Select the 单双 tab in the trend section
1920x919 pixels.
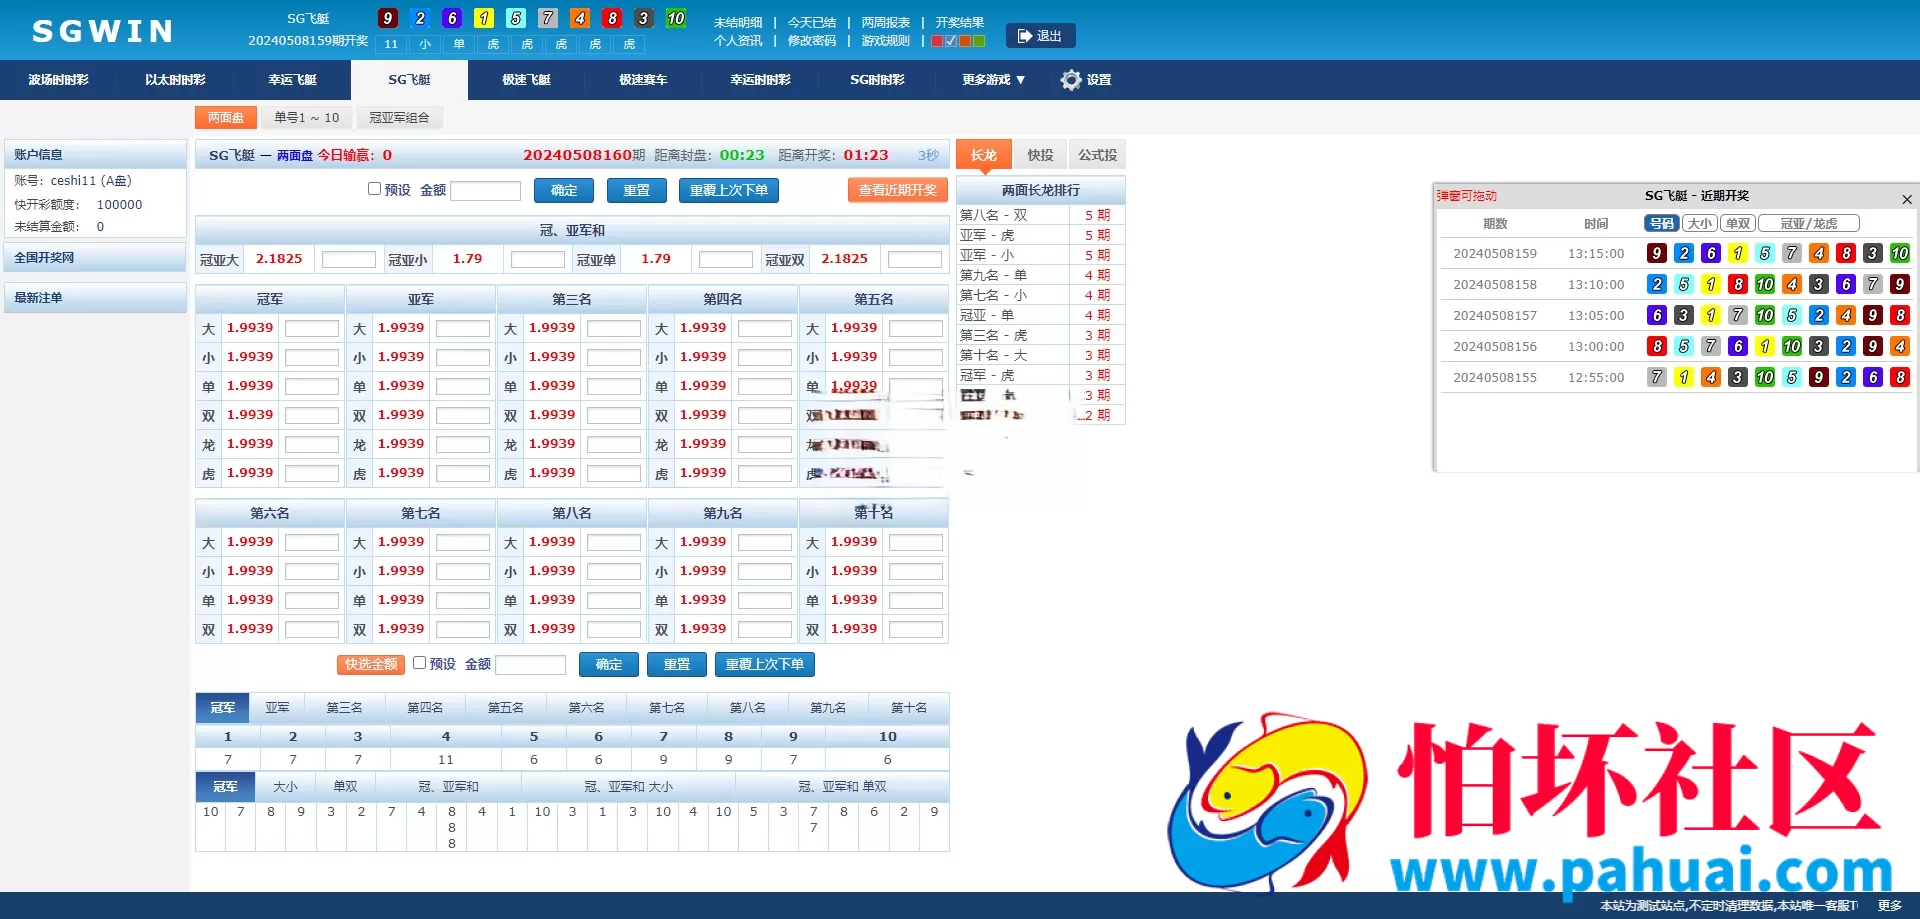[x=345, y=787]
